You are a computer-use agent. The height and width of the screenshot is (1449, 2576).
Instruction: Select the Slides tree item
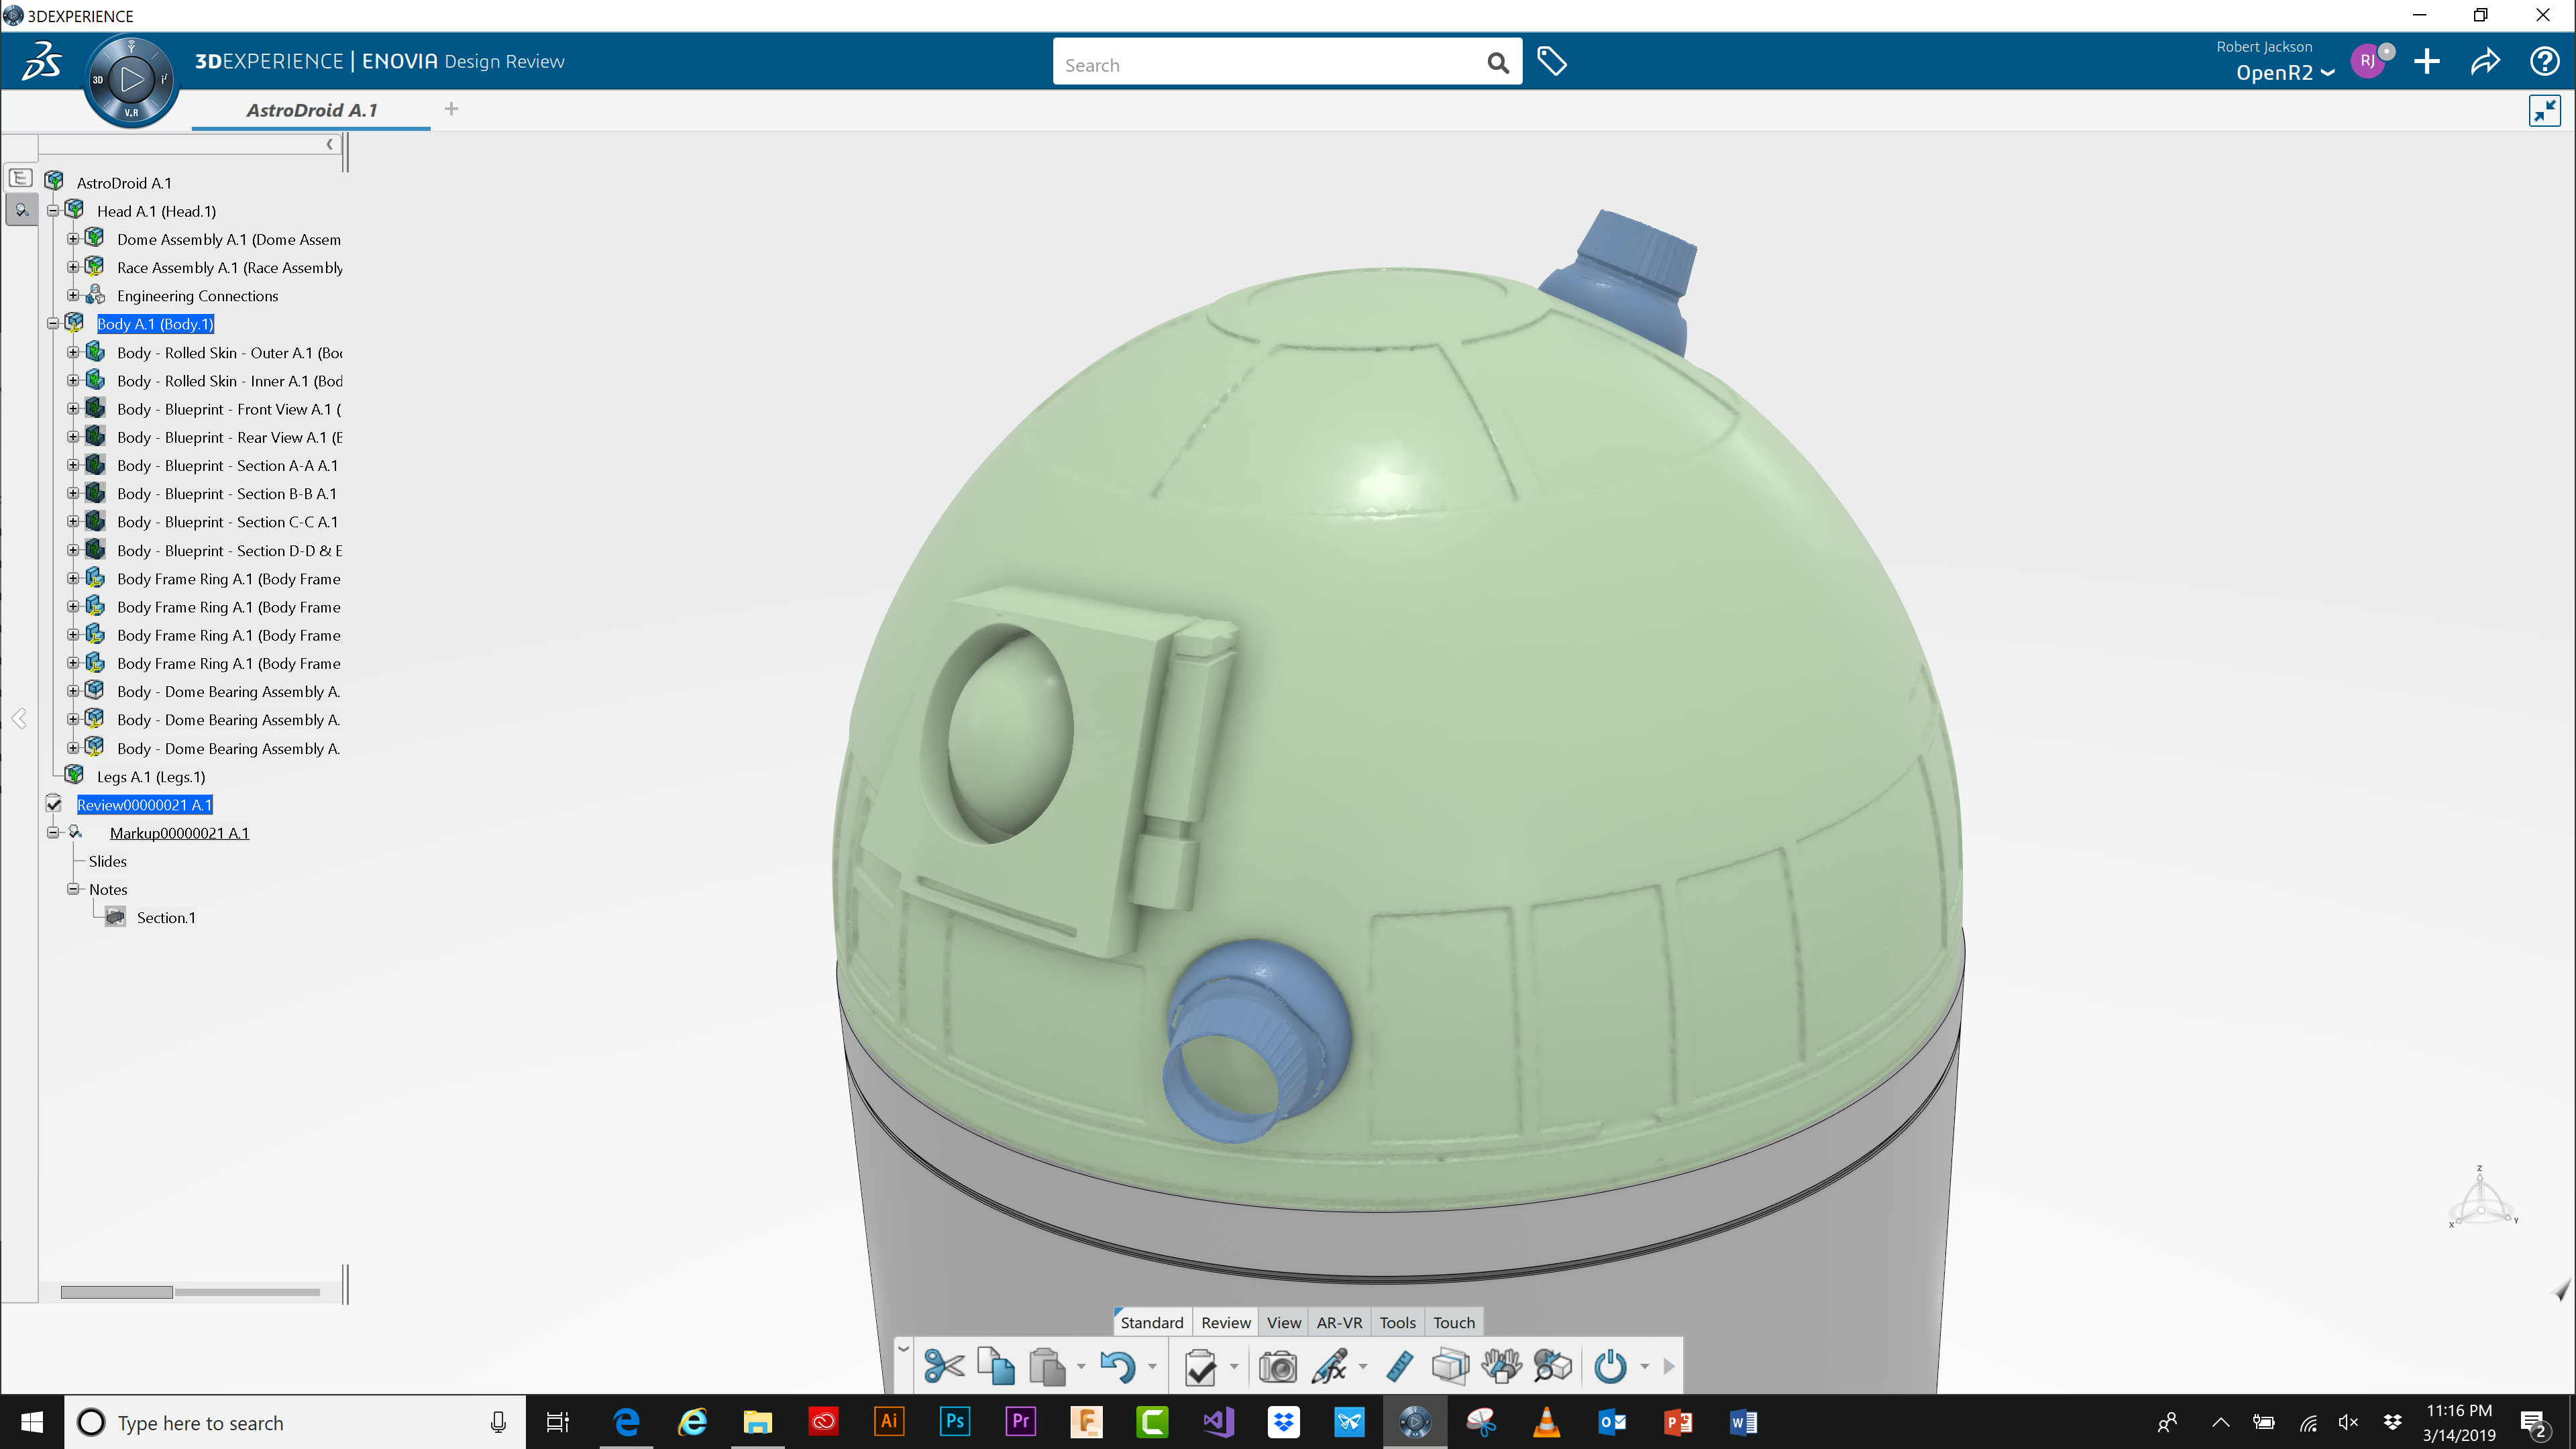pos(107,861)
